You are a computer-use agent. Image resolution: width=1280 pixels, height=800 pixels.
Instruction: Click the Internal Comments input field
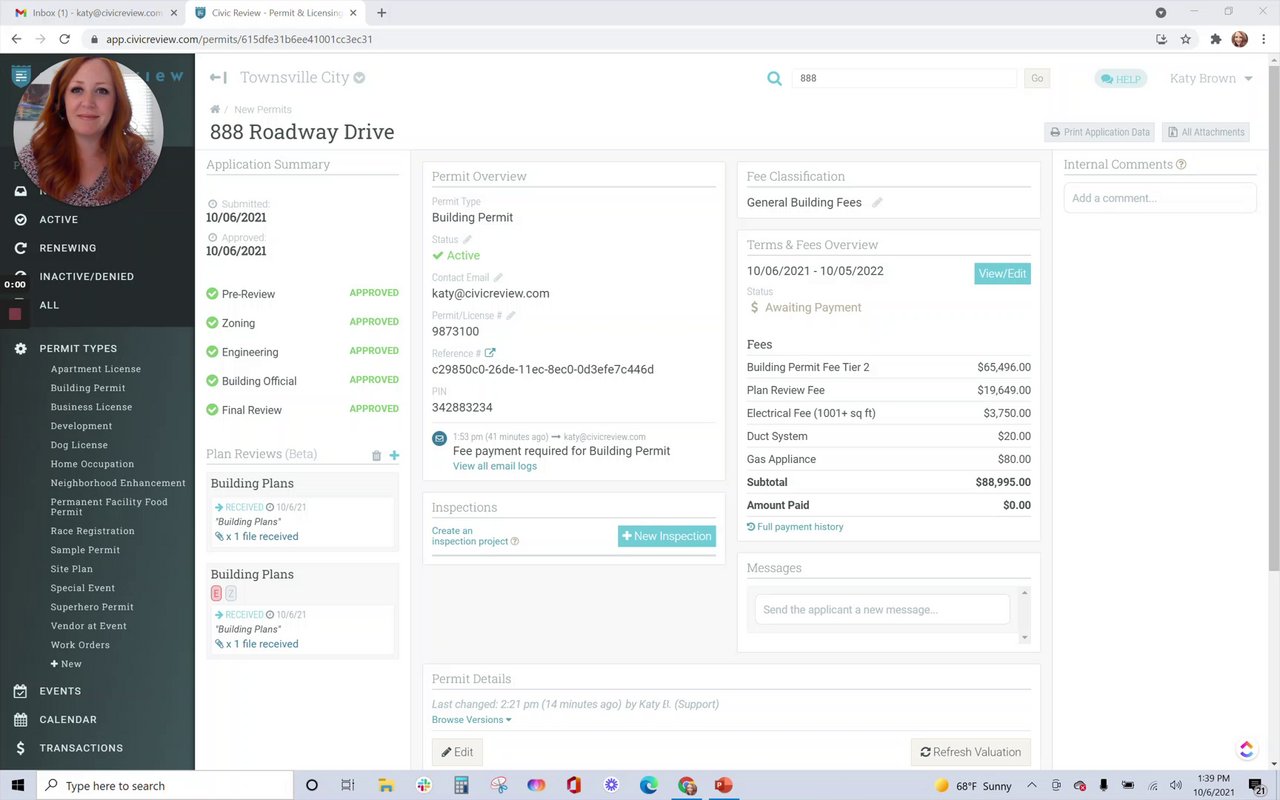click(x=1160, y=198)
